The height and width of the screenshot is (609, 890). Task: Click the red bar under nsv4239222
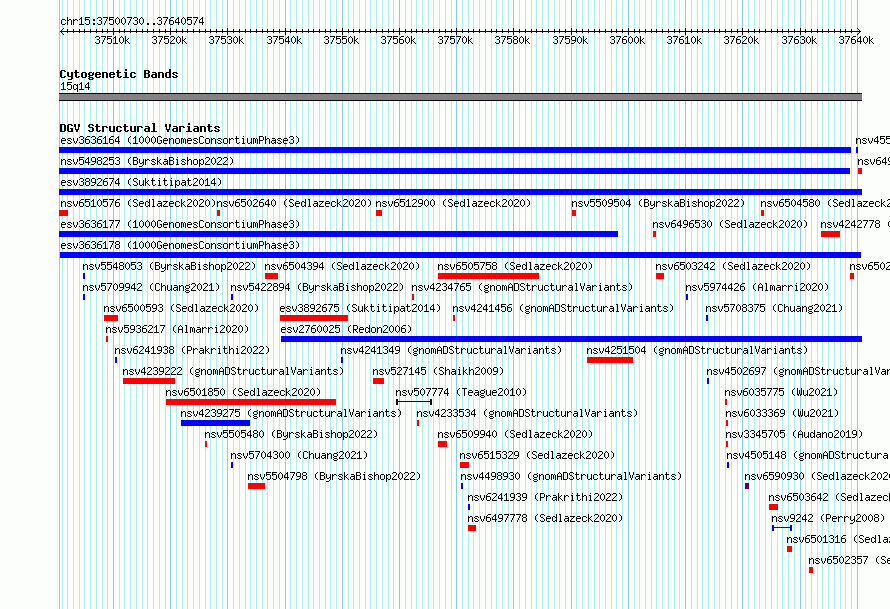click(149, 381)
